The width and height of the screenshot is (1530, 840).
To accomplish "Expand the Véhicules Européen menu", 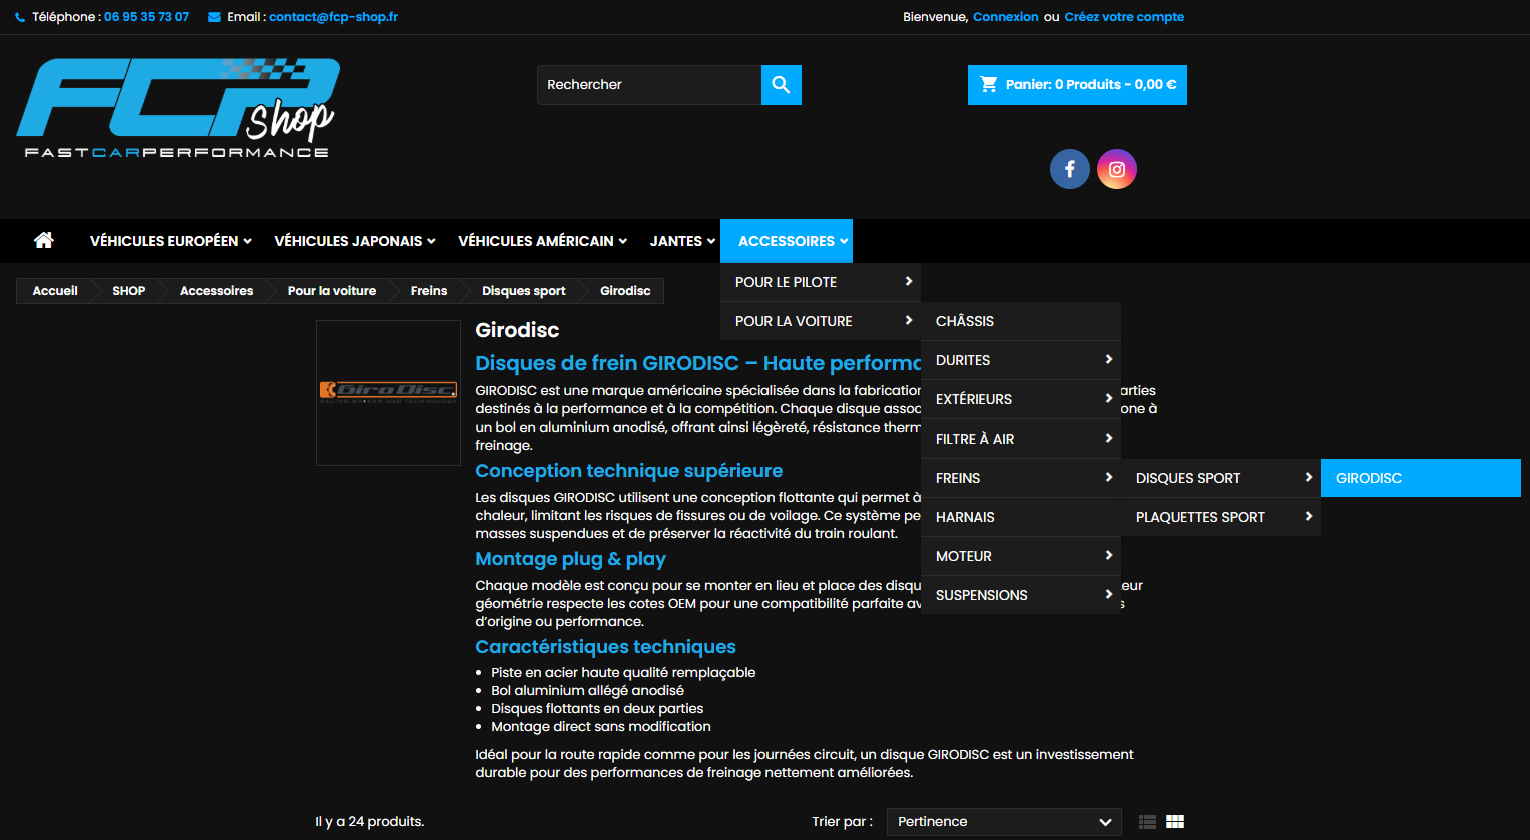I will tap(171, 241).
